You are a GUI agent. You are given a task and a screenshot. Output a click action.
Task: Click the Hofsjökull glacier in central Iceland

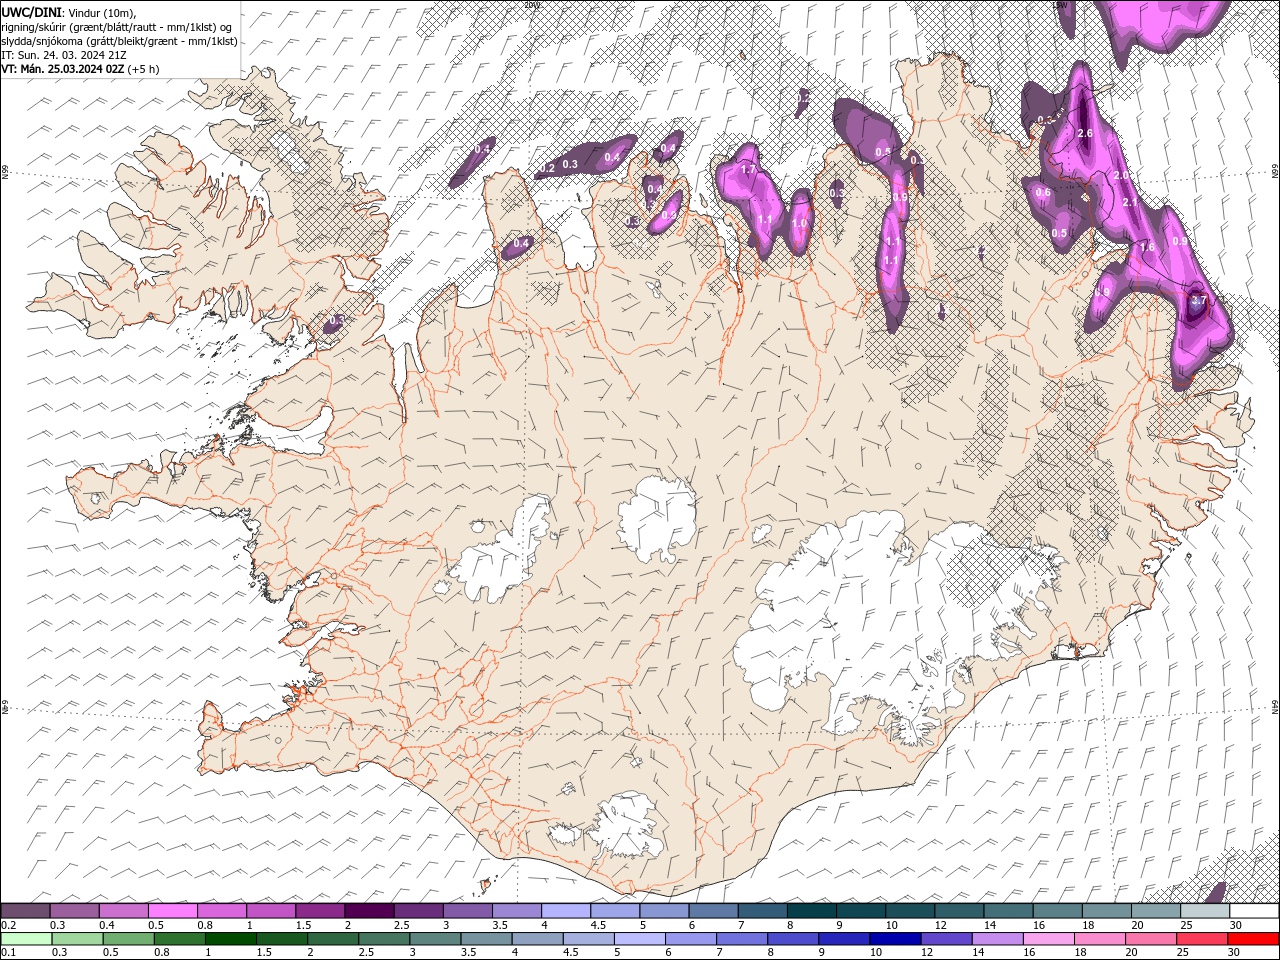coord(657,518)
